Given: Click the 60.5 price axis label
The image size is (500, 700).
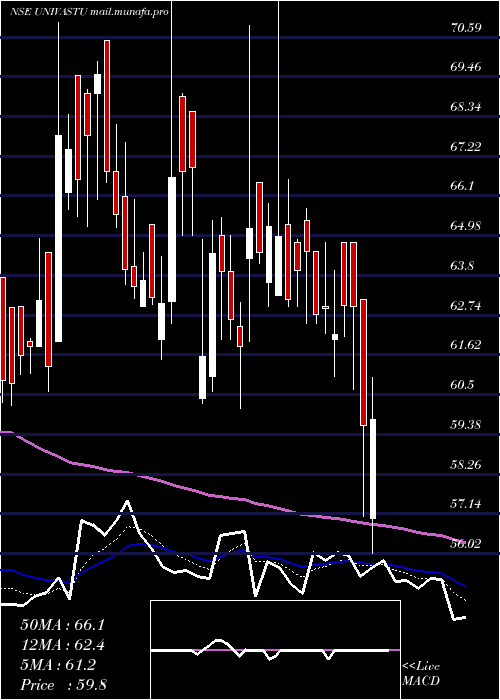Looking at the screenshot, I should point(462,384).
